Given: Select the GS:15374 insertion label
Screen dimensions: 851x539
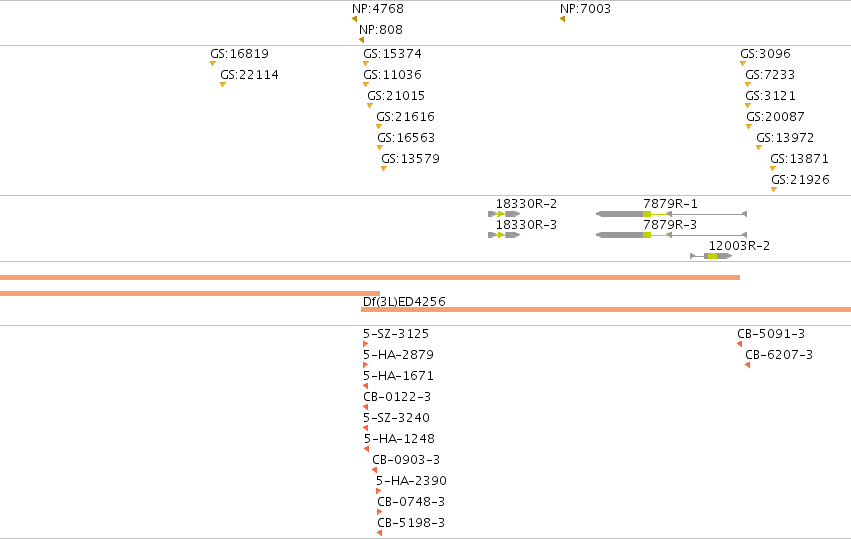Looking at the screenshot, I should (392, 54).
